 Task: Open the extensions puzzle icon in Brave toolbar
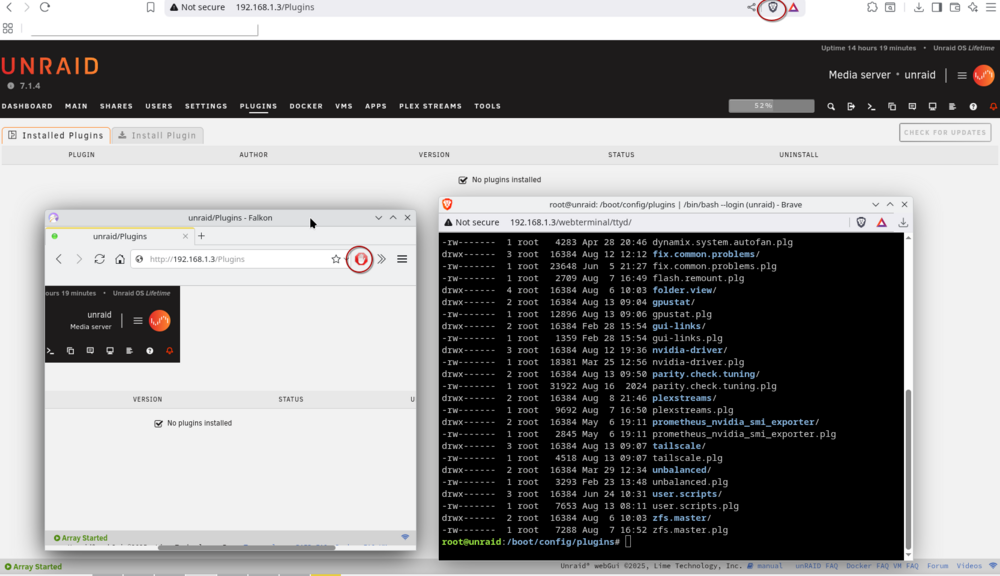point(872,8)
